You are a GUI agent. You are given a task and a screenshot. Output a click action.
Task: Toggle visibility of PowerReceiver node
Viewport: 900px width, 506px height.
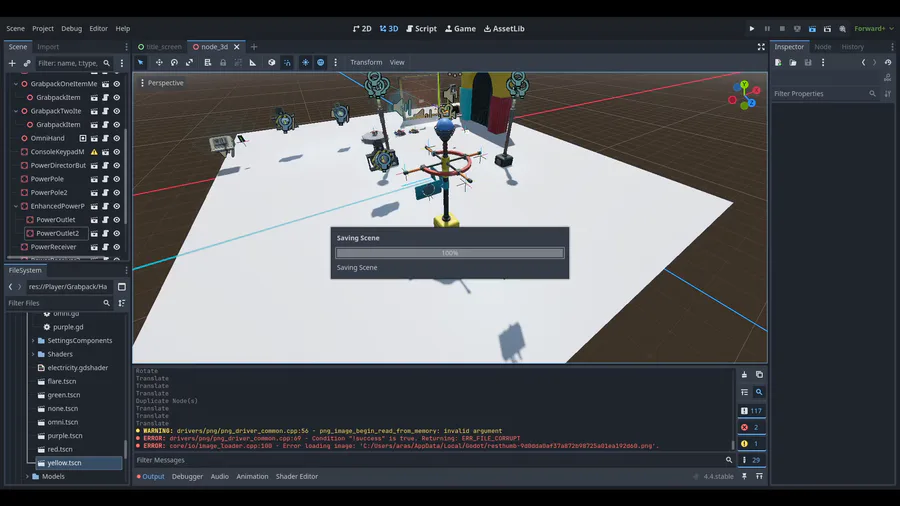[117, 247]
